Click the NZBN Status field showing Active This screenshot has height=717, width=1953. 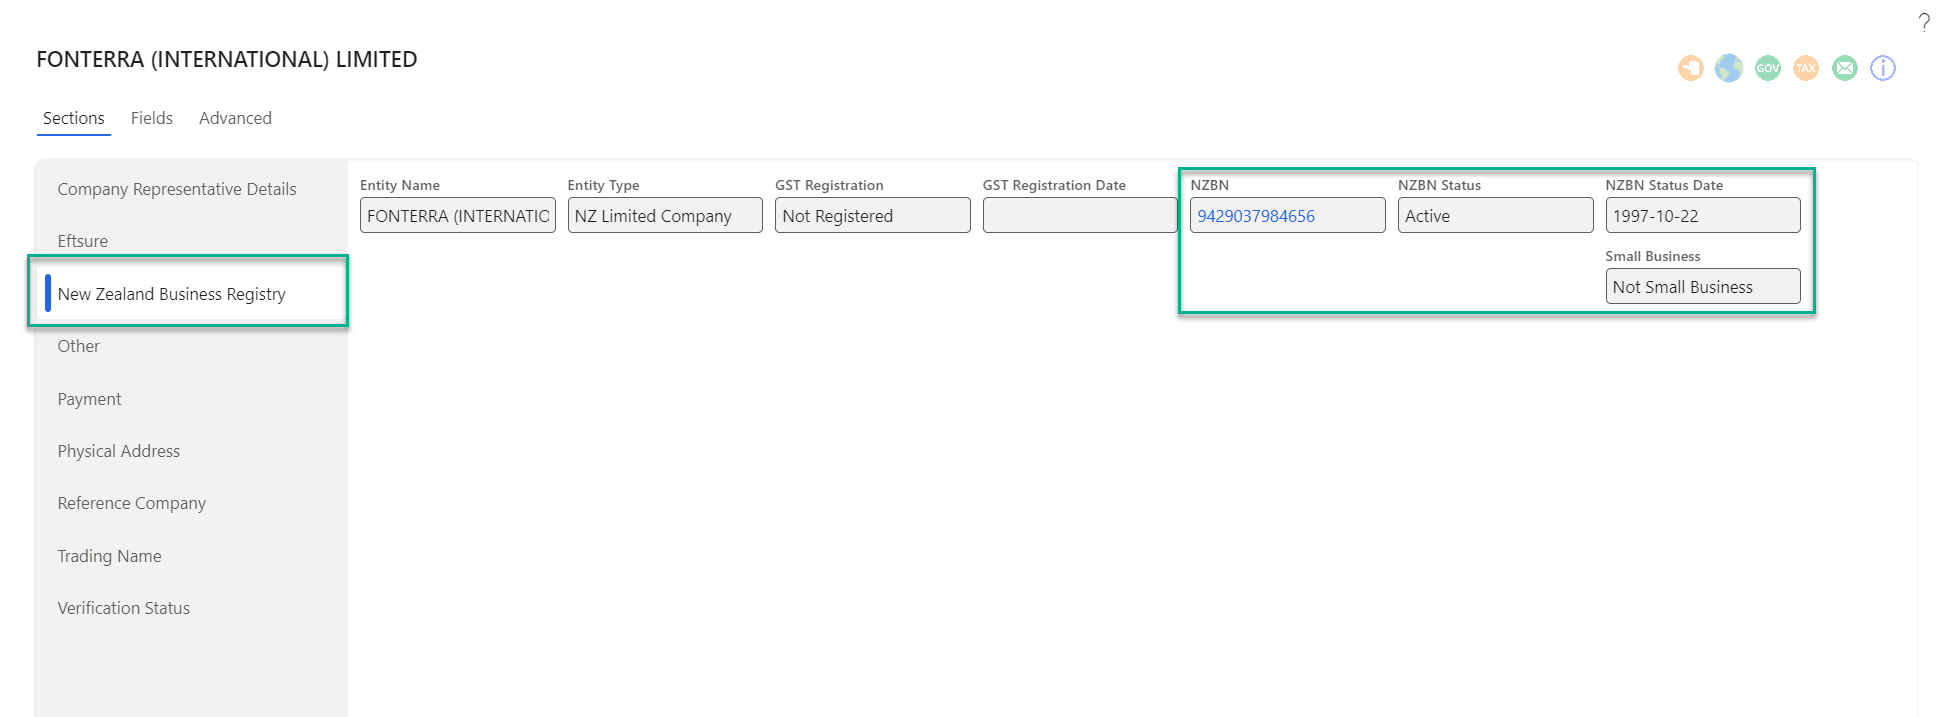(x=1495, y=215)
